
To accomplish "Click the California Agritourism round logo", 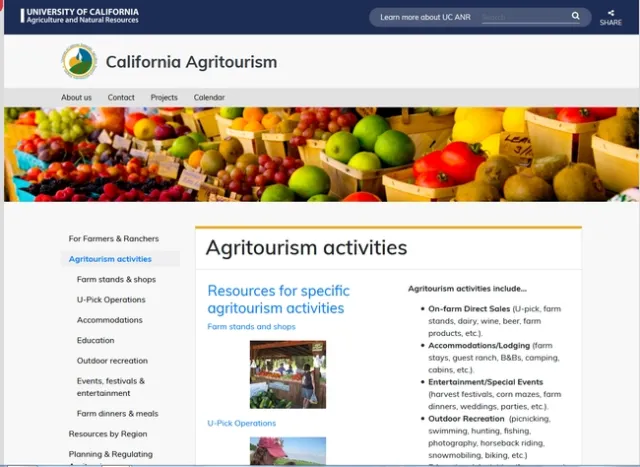I will pyautogui.click(x=79, y=61).
